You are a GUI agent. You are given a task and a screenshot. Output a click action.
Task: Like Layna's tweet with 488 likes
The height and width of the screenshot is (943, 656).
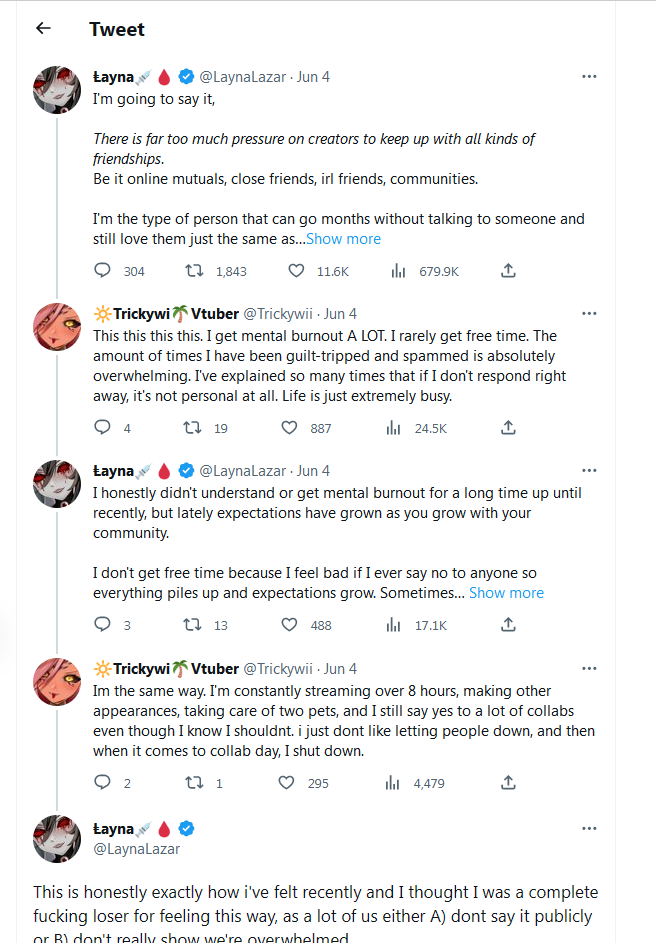pos(290,625)
